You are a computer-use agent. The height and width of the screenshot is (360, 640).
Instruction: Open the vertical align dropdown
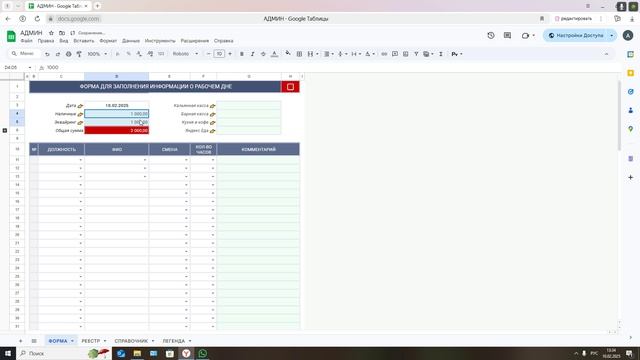point(342,54)
